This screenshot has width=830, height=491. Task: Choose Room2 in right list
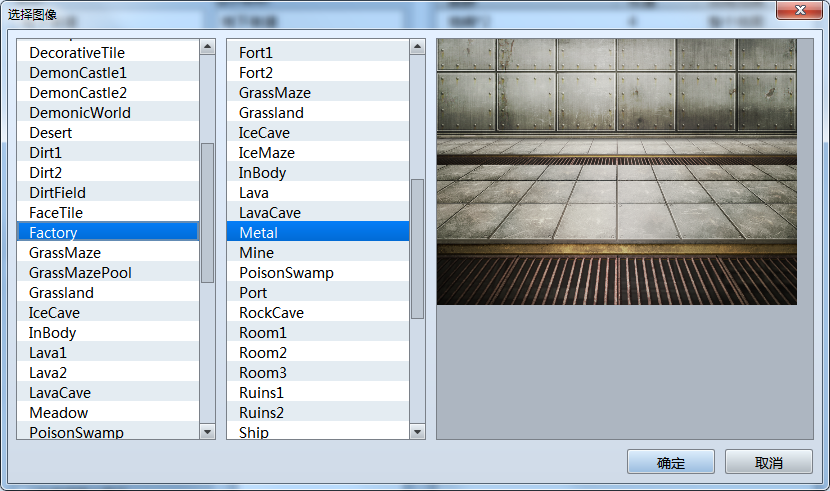pos(318,353)
